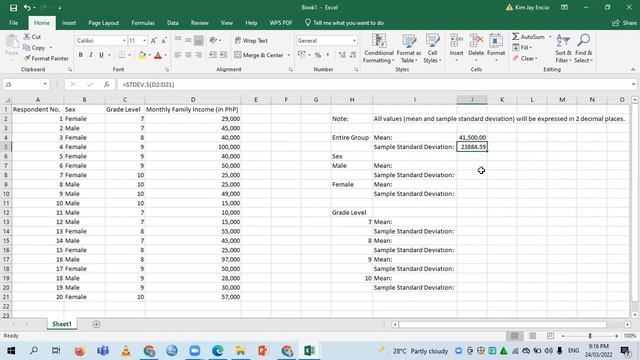Collapse the ribbon with the chevron
This screenshot has width=640, height=360.
pos(633,70)
